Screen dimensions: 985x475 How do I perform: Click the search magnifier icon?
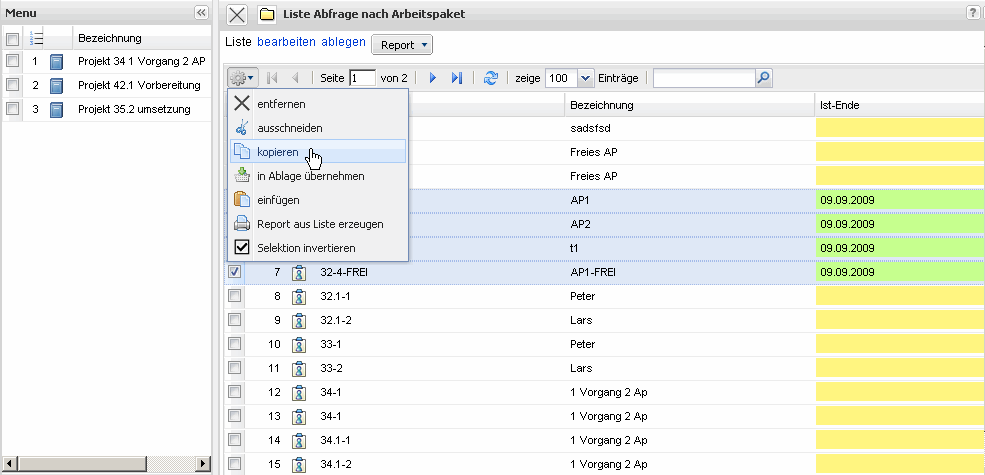coord(763,78)
